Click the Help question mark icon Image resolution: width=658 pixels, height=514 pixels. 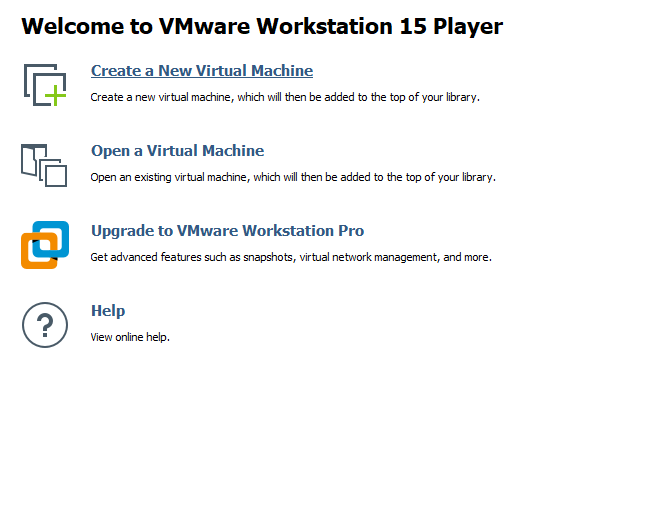click(x=45, y=325)
